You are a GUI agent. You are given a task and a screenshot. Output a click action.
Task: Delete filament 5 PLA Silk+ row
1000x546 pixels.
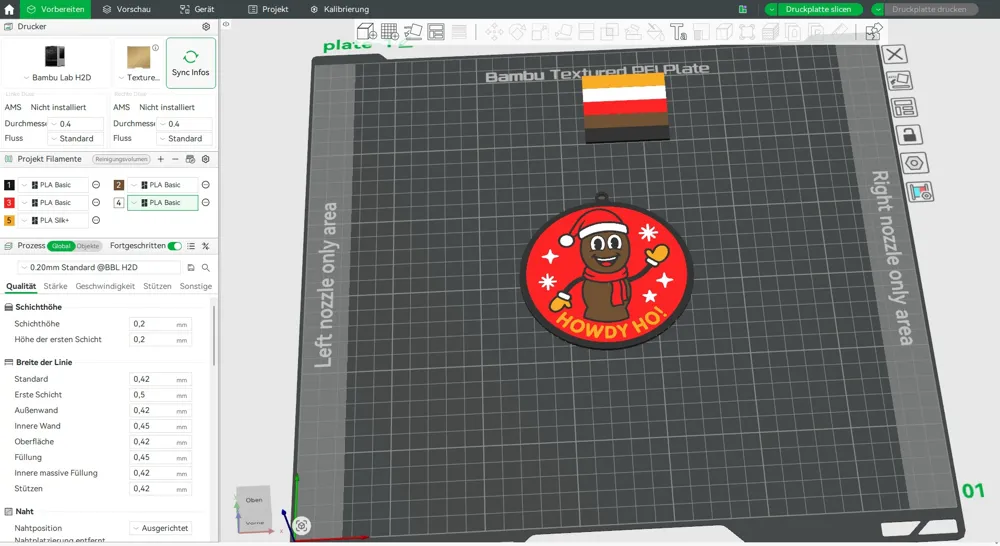pyautogui.click(x=96, y=220)
